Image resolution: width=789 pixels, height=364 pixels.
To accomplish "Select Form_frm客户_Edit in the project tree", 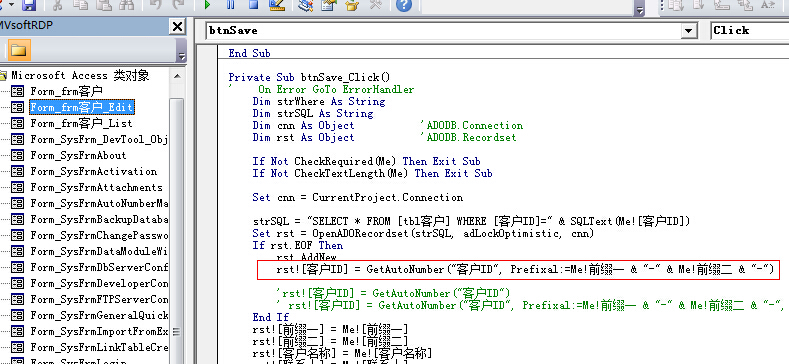I will [82, 107].
